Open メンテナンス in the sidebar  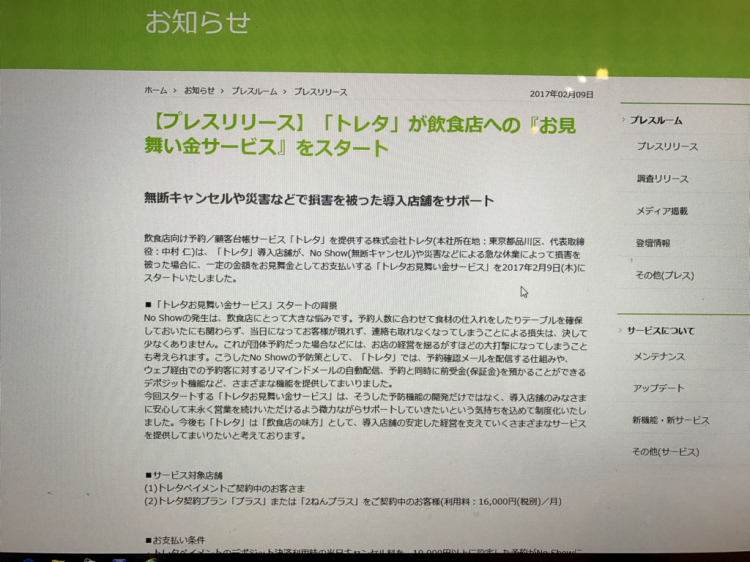pos(659,357)
